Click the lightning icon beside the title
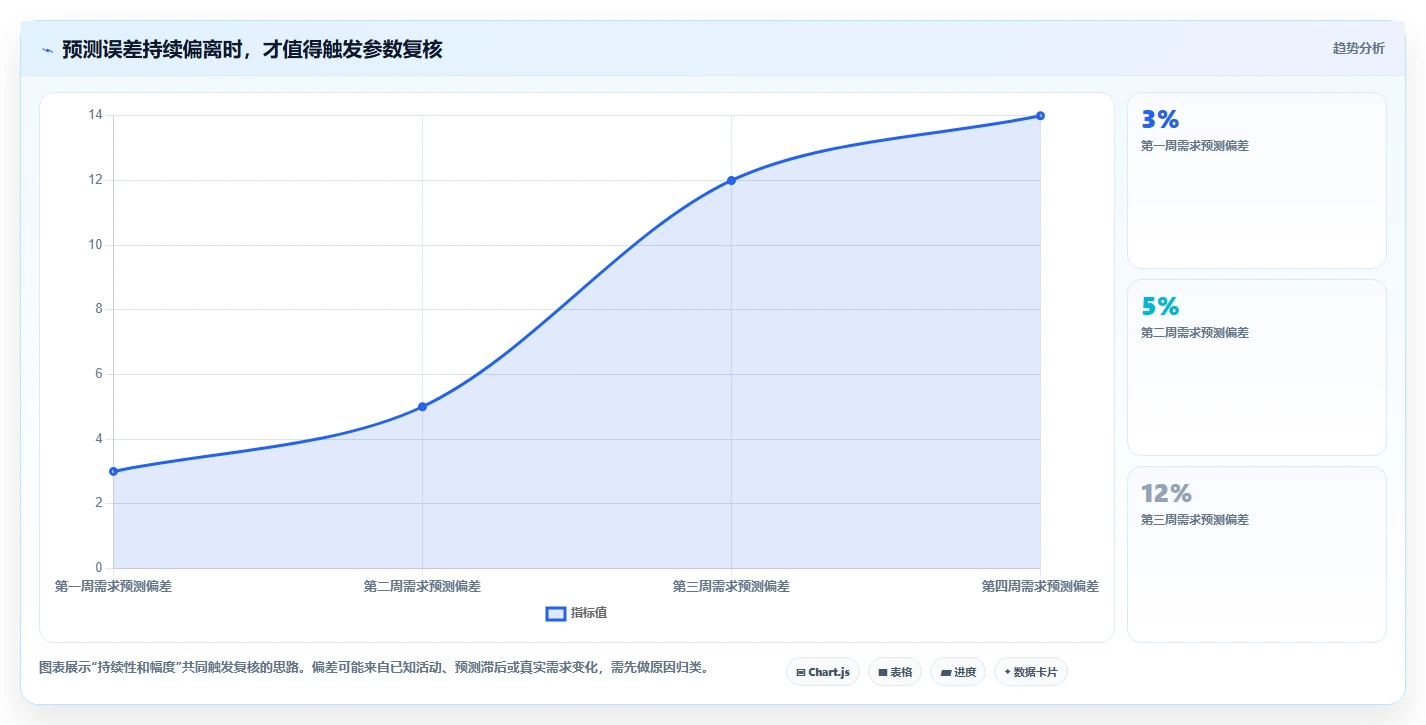Screen dimensions: 1426x725 47,50
